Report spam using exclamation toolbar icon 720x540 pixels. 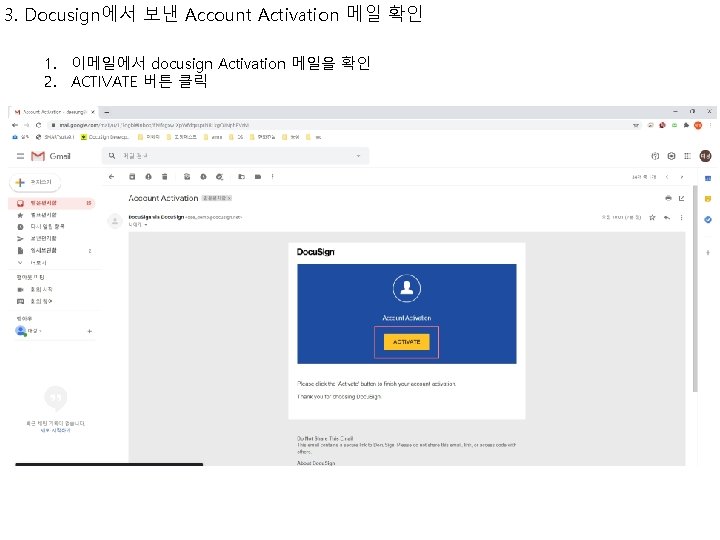tap(148, 176)
